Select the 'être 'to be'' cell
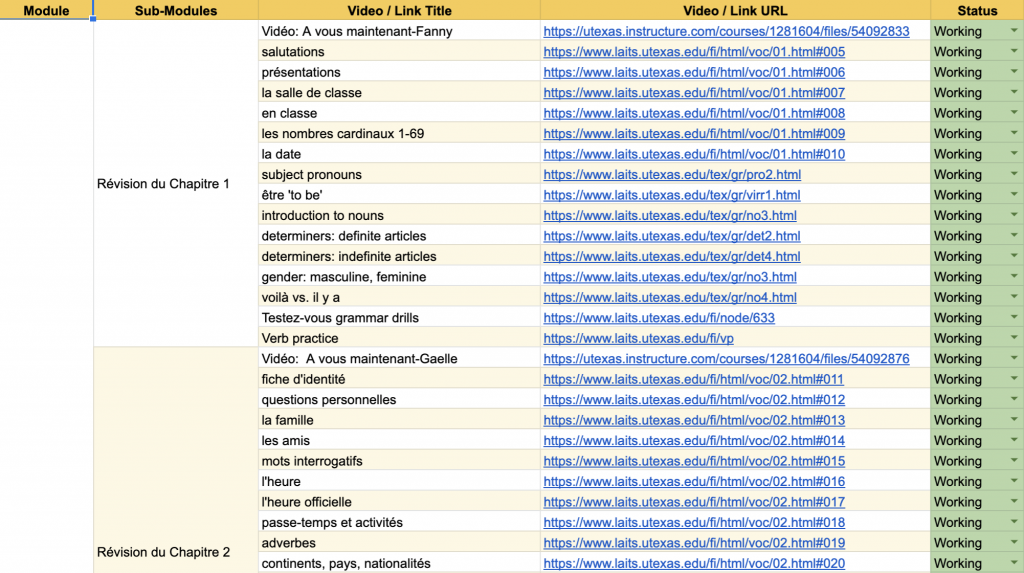This screenshot has height=573, width=1024. pyautogui.click(x=399, y=195)
